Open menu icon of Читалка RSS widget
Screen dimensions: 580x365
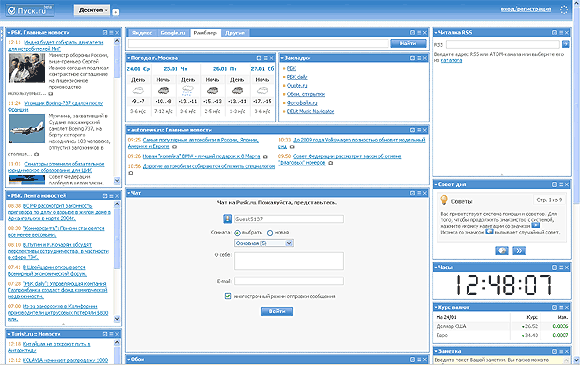click(561, 33)
